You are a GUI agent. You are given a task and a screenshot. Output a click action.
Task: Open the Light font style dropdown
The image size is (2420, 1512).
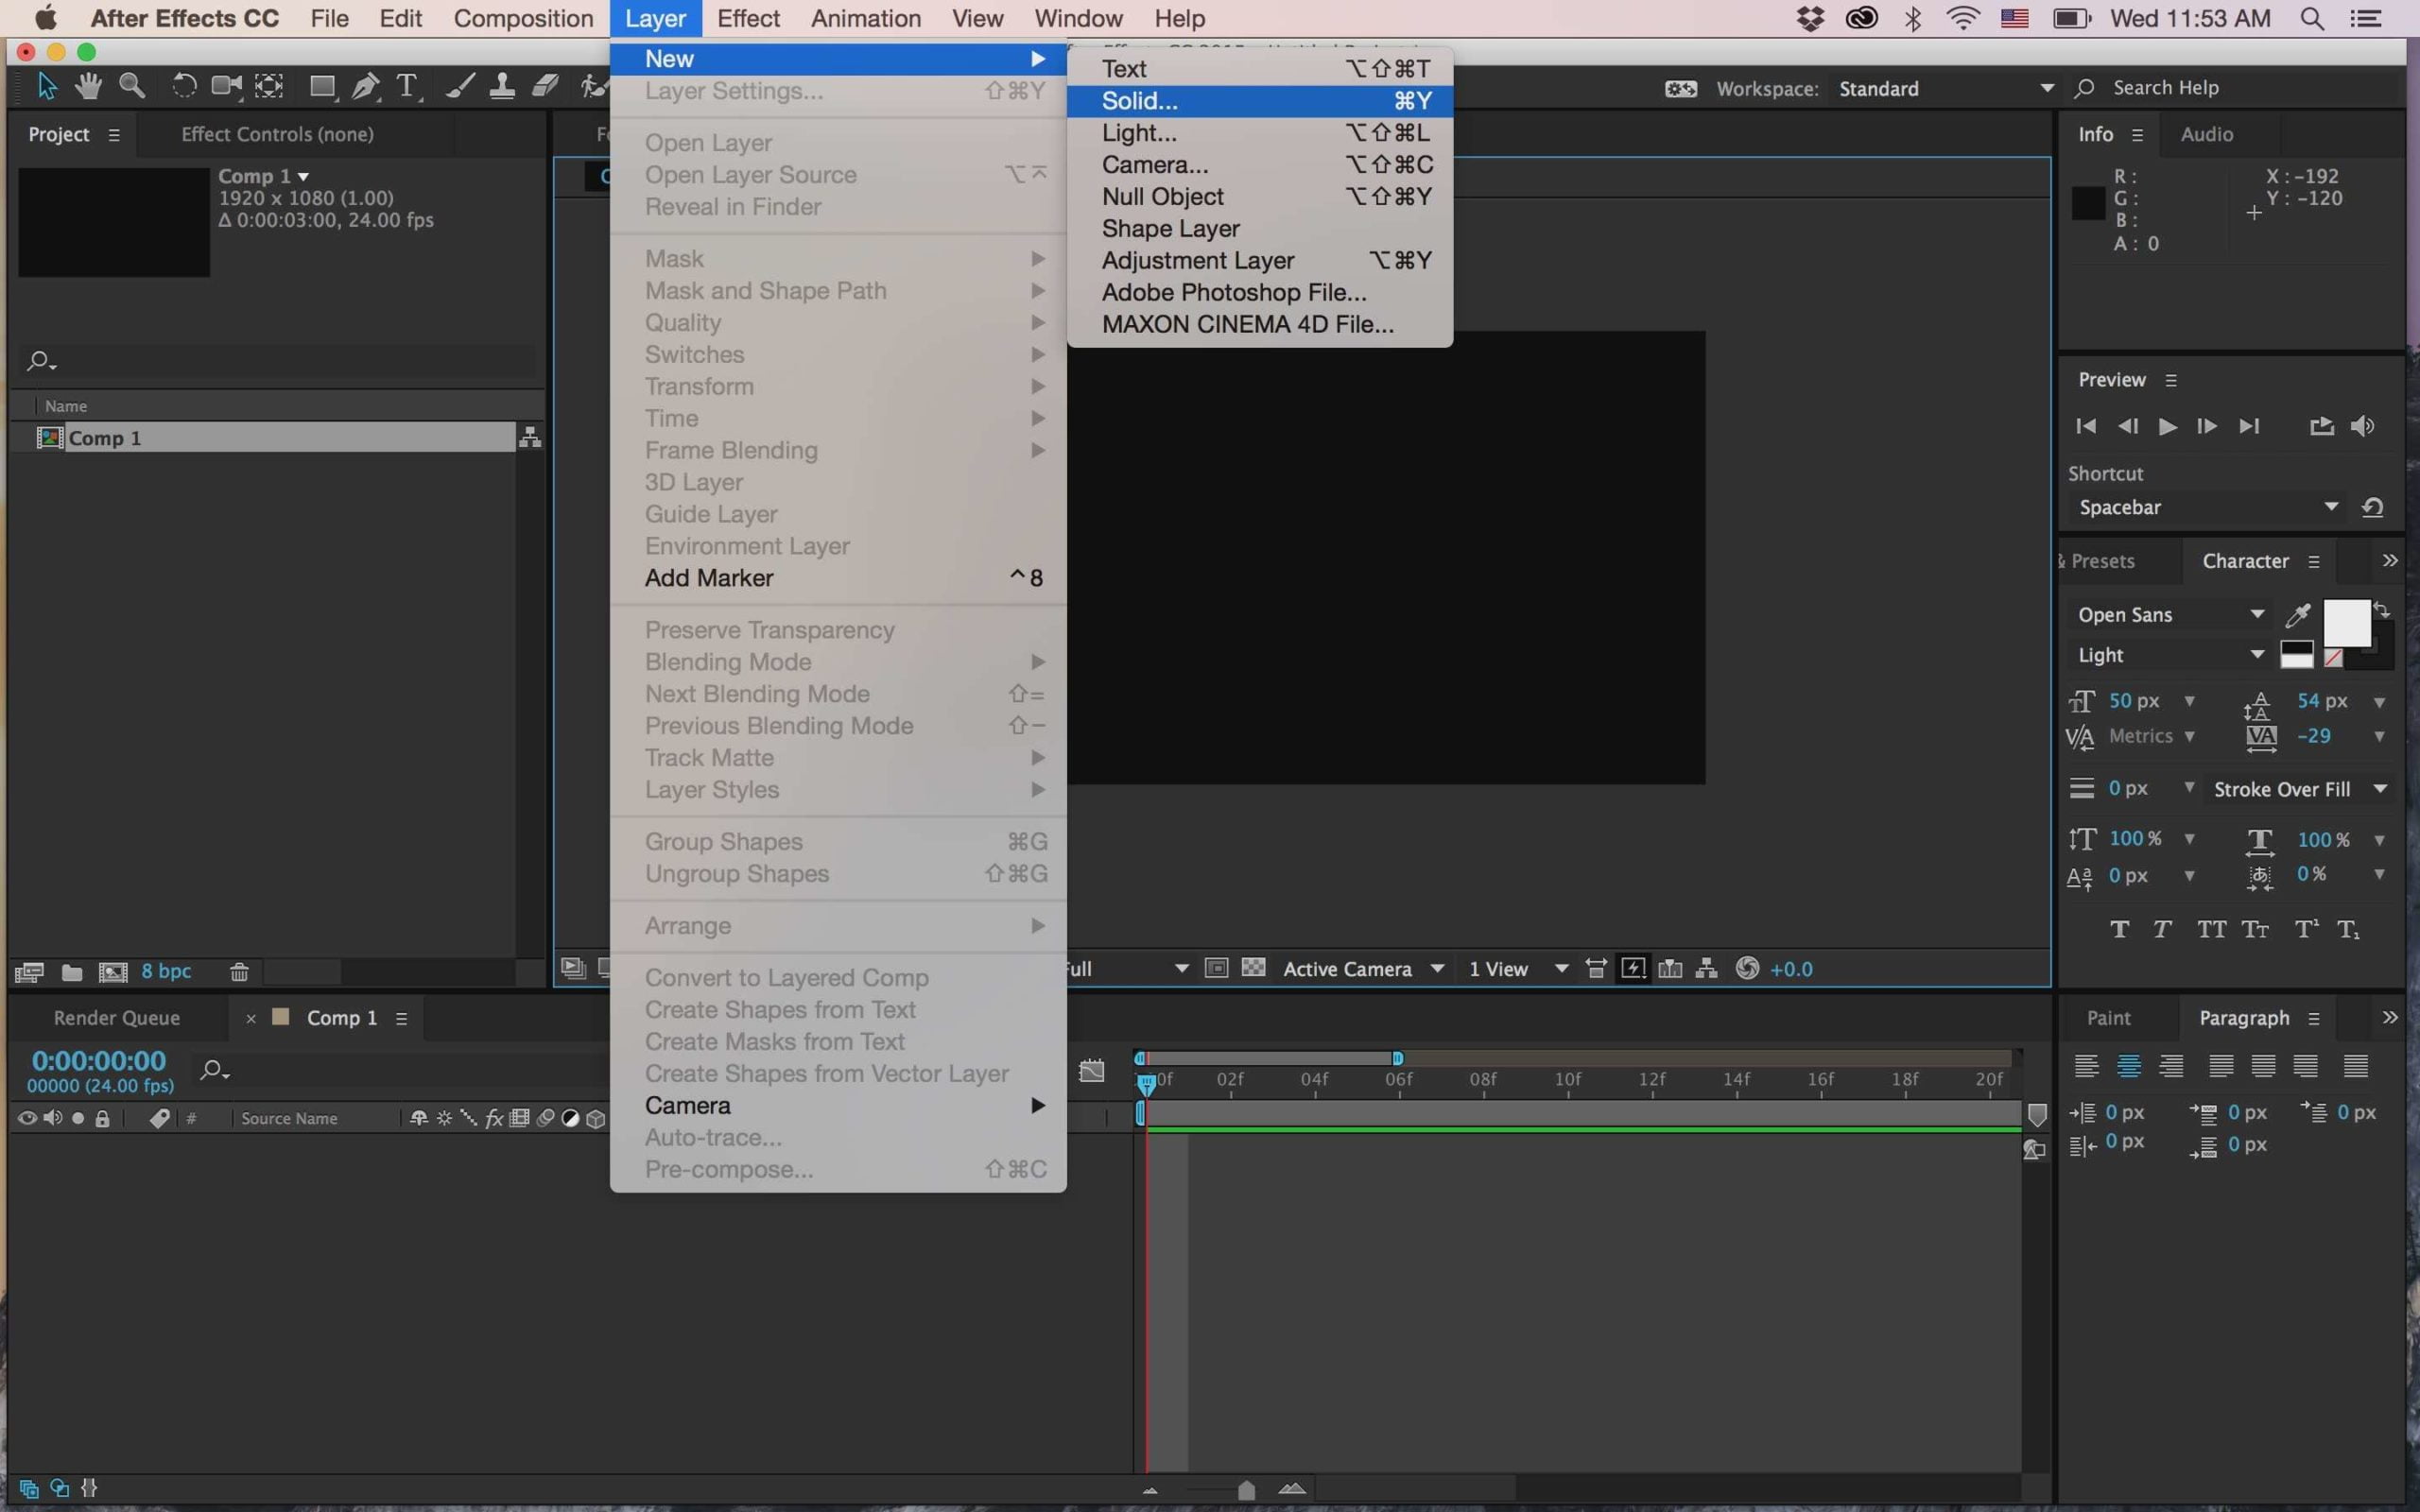2170,654
